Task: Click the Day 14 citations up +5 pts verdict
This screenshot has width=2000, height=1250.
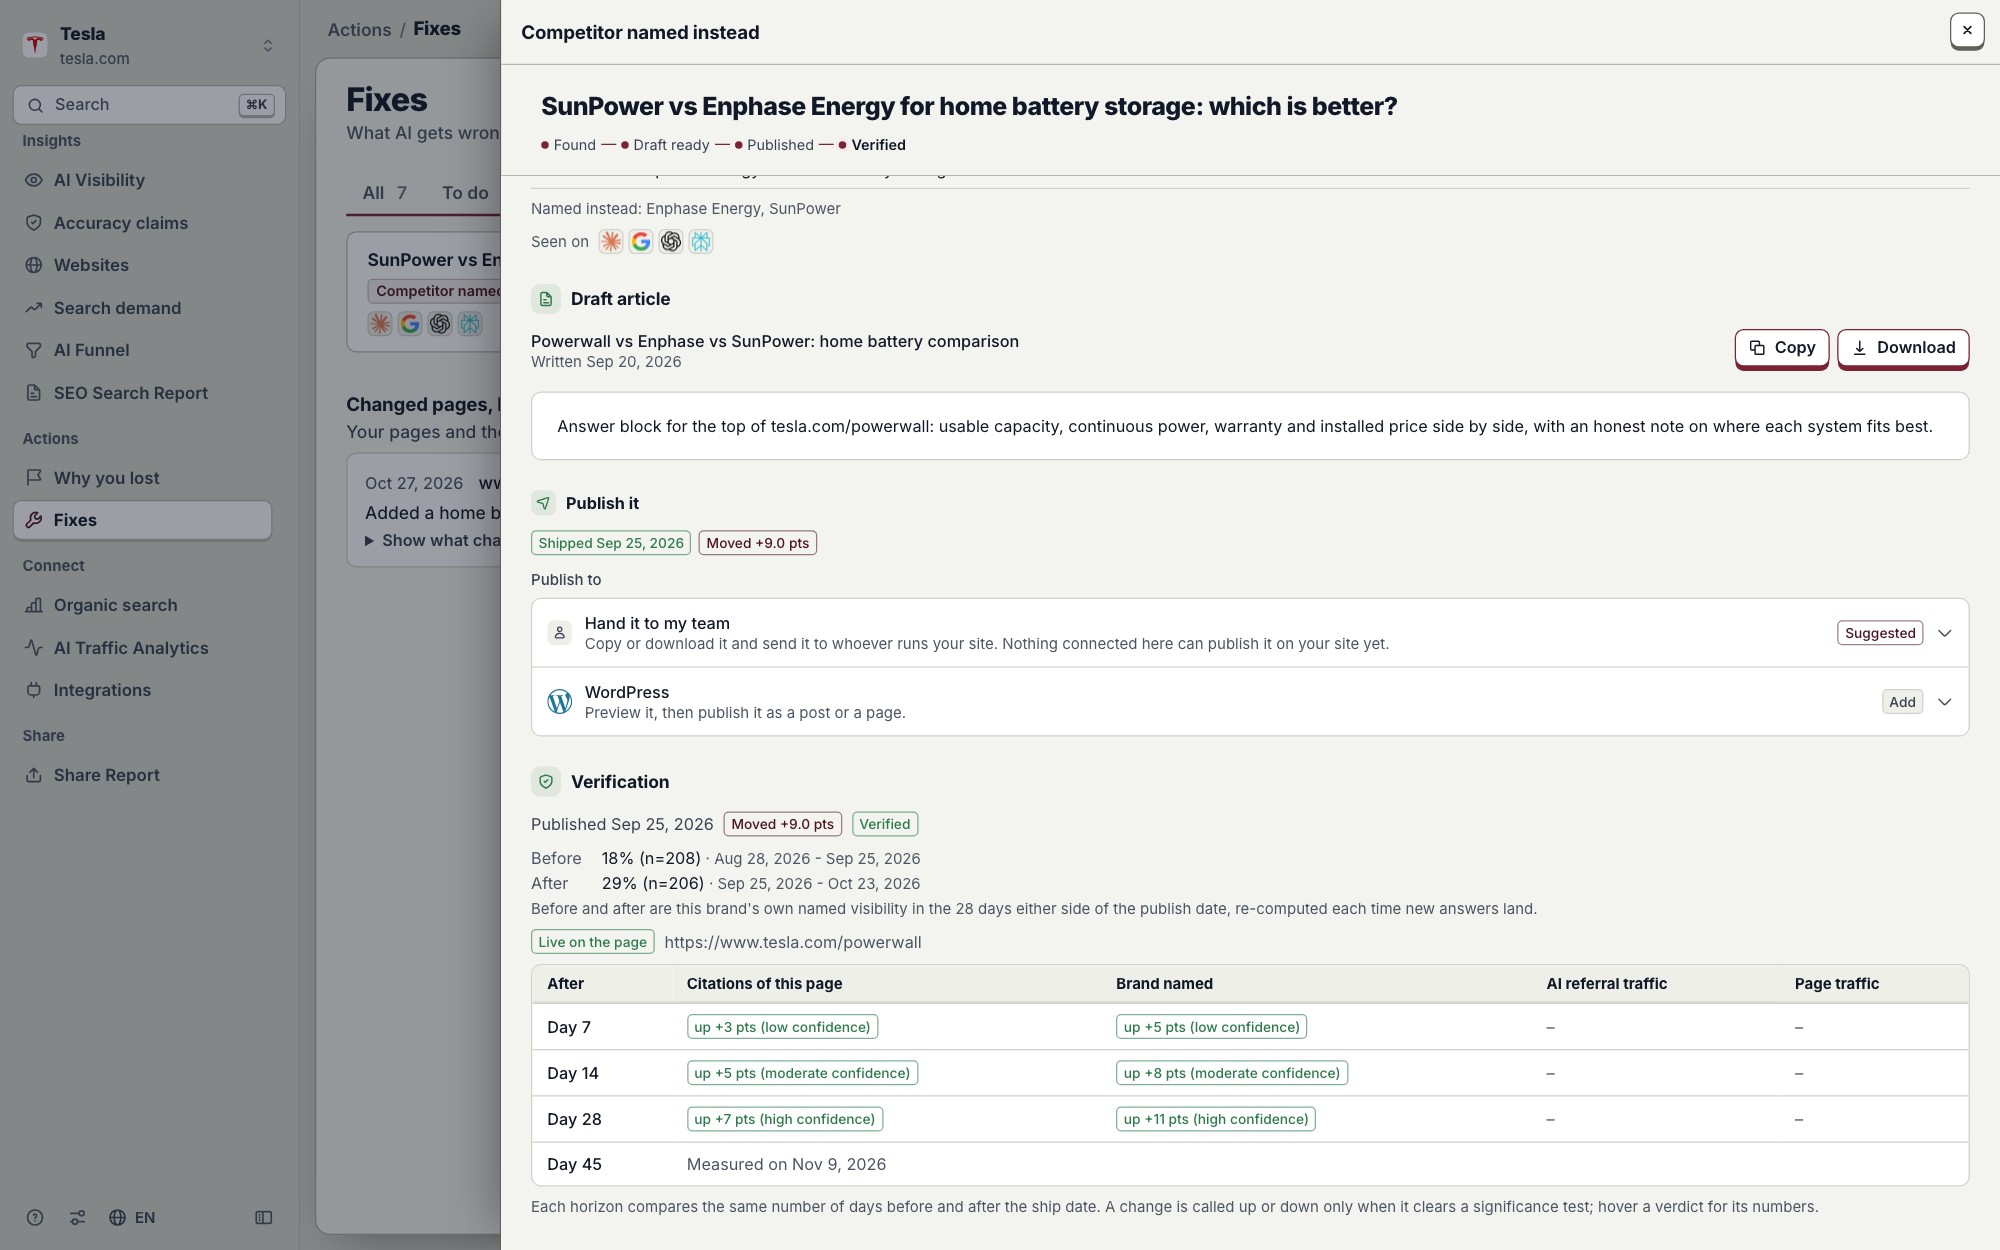Action: tap(802, 1073)
